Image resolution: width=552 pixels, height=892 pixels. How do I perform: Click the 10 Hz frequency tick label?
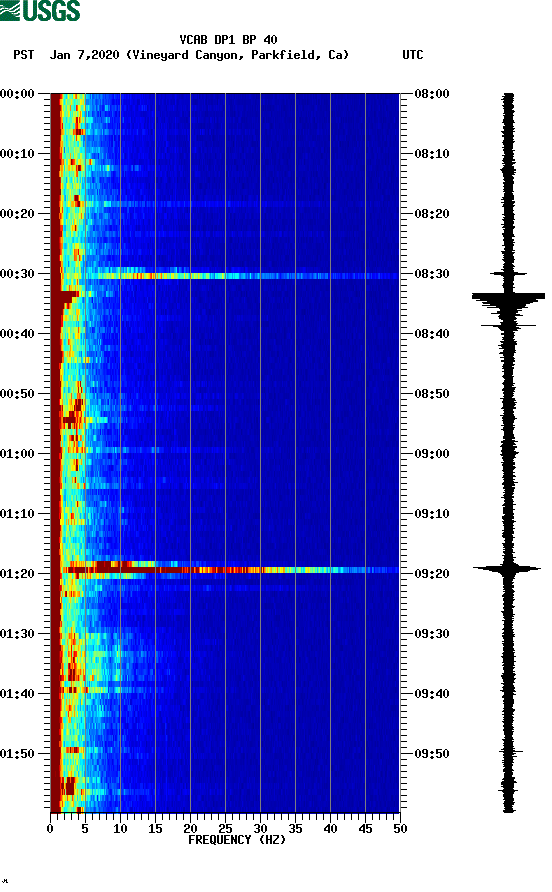120,829
